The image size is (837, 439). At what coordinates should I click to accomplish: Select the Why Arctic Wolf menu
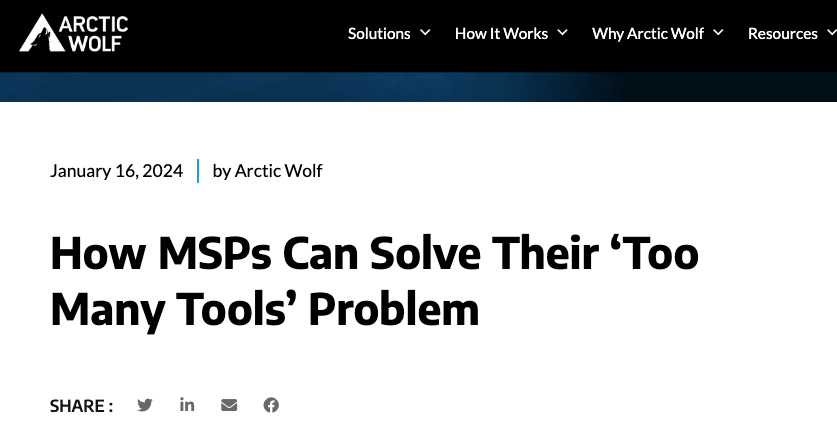[648, 34]
